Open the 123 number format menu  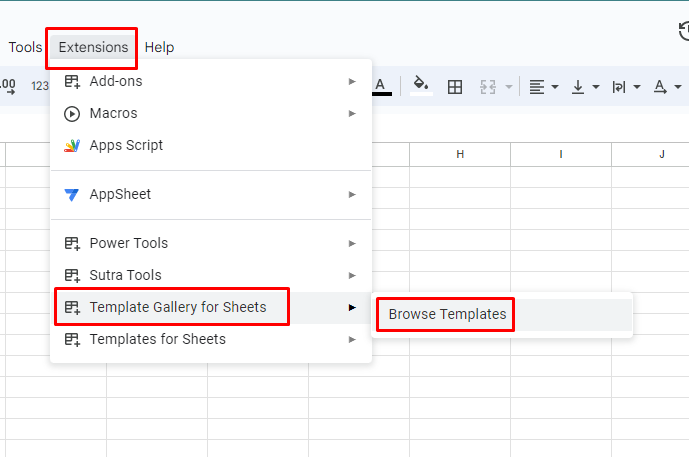40,86
